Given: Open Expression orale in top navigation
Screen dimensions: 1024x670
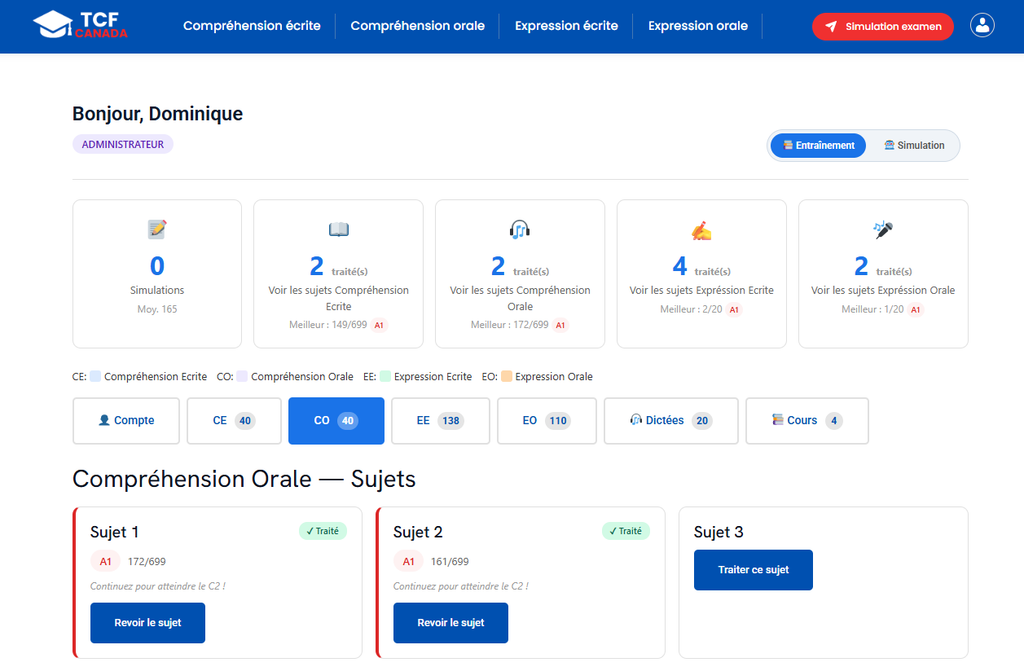Looking at the screenshot, I should pyautogui.click(x=697, y=26).
